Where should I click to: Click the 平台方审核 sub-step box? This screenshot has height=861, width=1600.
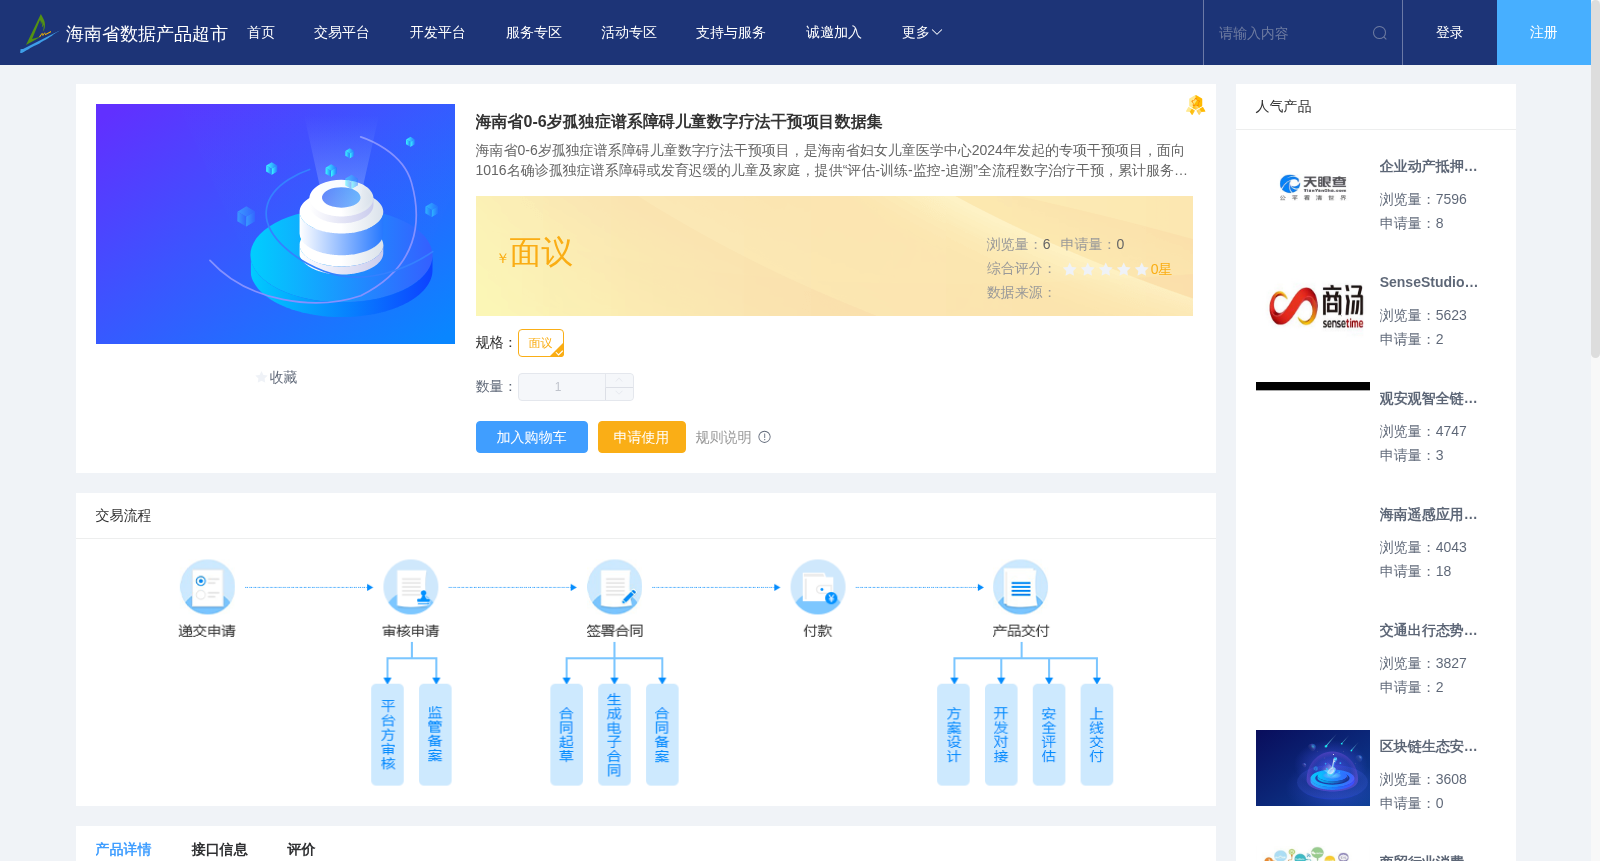click(x=388, y=735)
